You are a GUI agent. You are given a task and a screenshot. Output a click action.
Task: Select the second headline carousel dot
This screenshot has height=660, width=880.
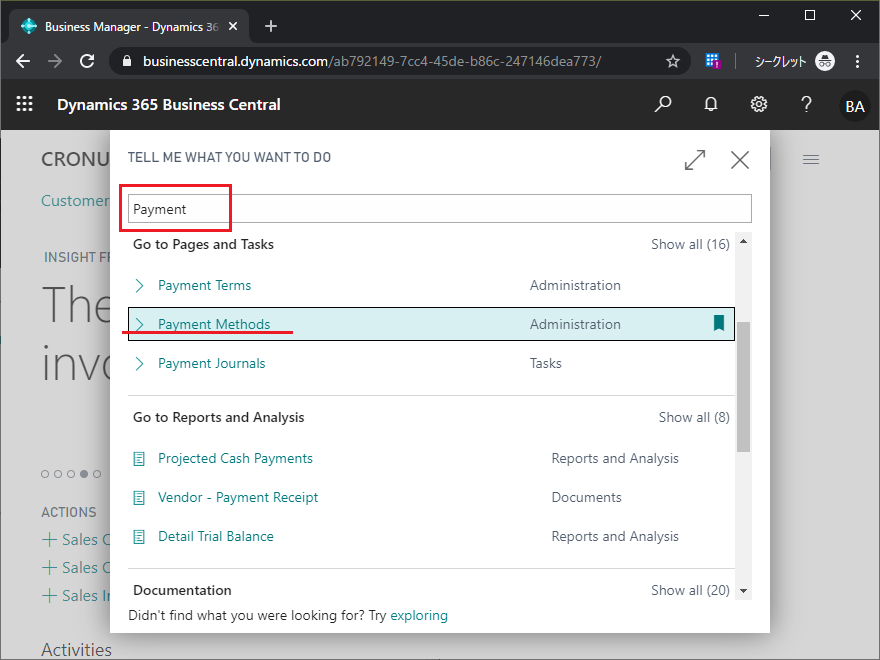coord(58,474)
